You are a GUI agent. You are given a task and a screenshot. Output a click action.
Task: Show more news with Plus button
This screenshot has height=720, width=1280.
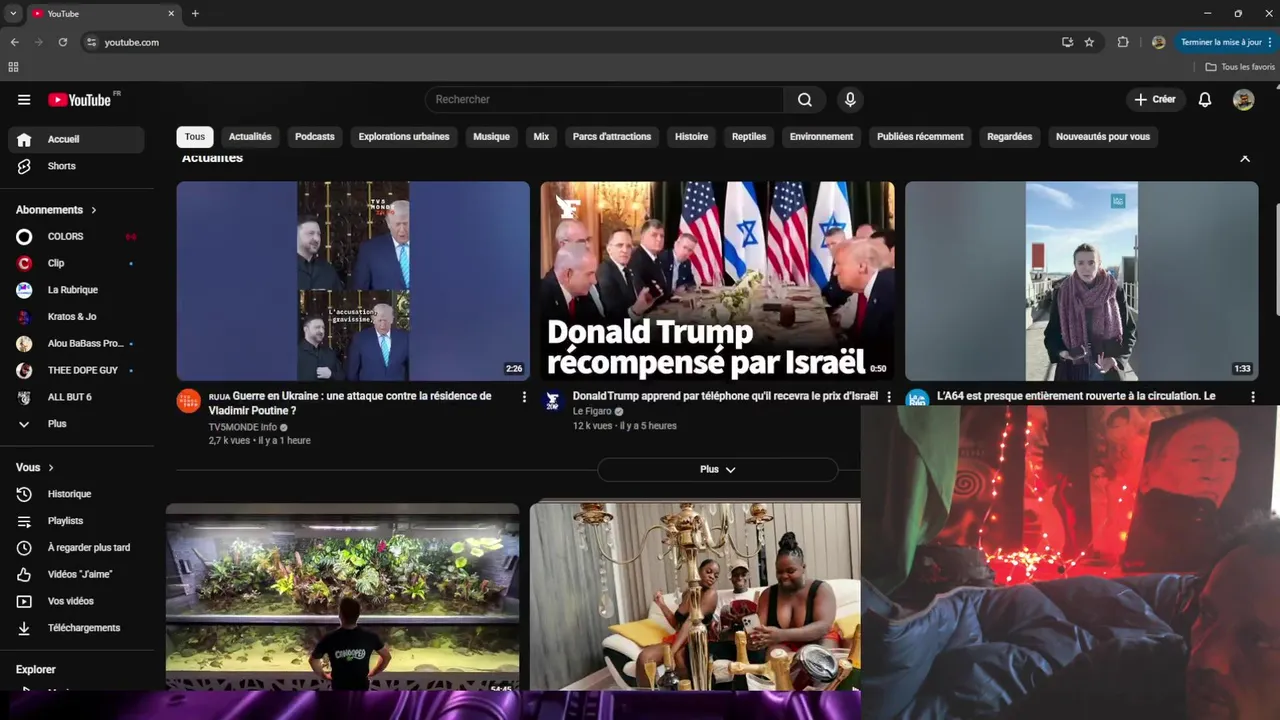(x=718, y=469)
